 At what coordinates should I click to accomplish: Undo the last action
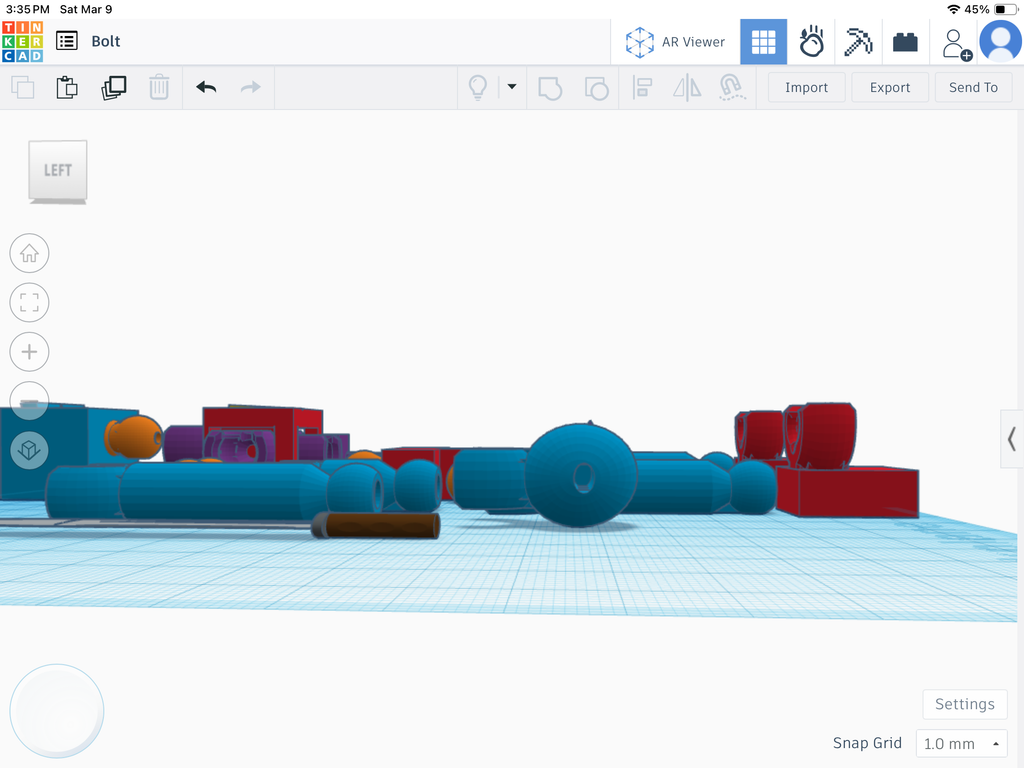tap(206, 88)
